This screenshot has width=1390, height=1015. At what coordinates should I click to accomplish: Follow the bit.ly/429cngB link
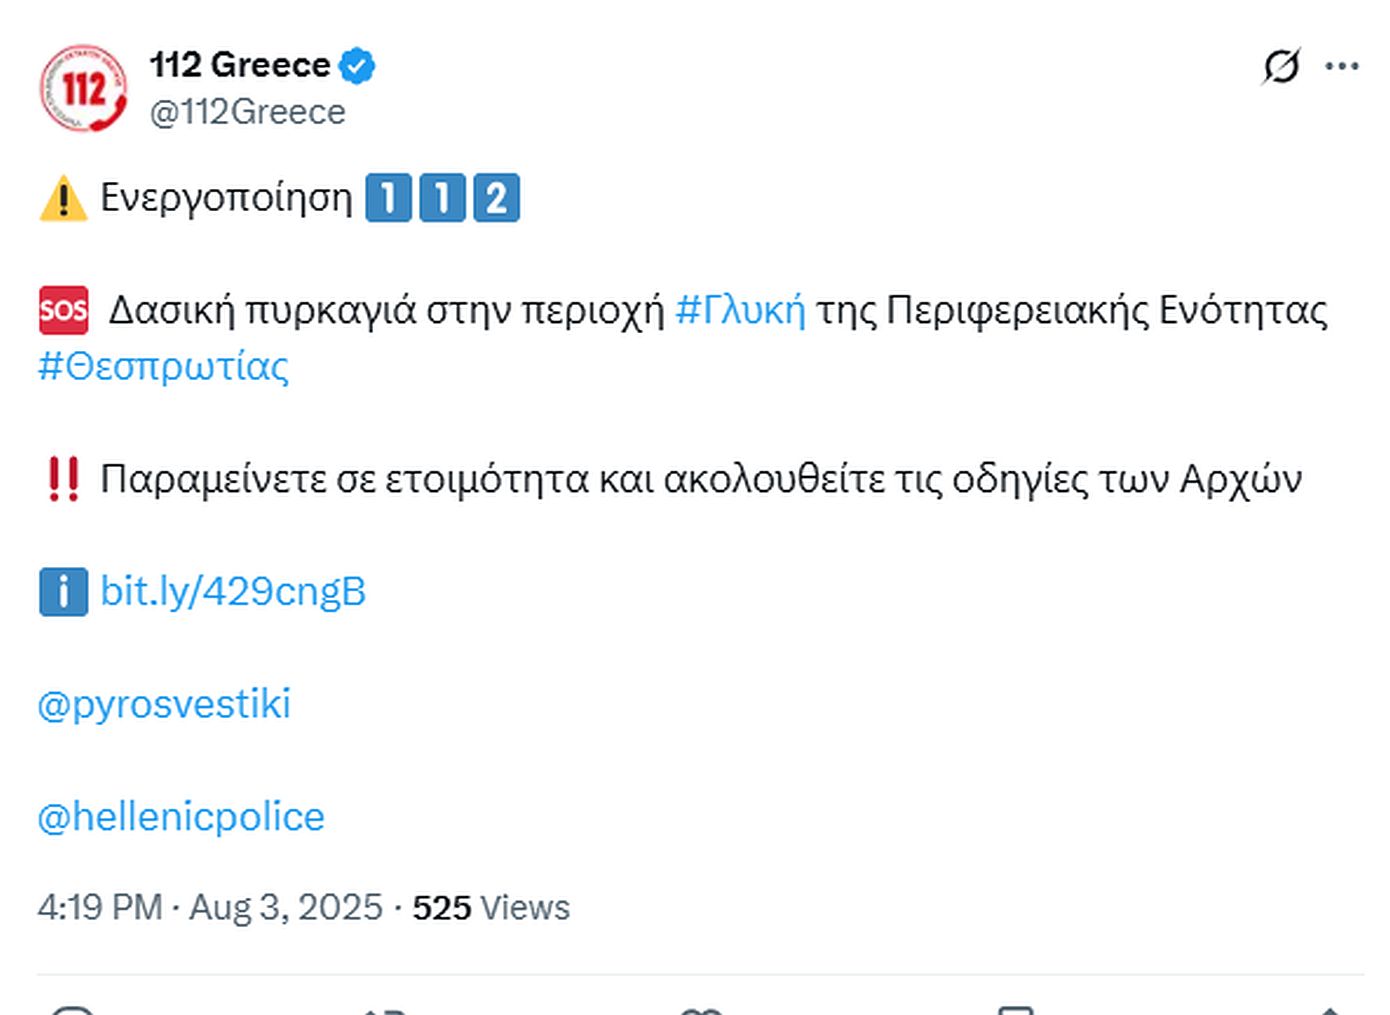point(233,591)
